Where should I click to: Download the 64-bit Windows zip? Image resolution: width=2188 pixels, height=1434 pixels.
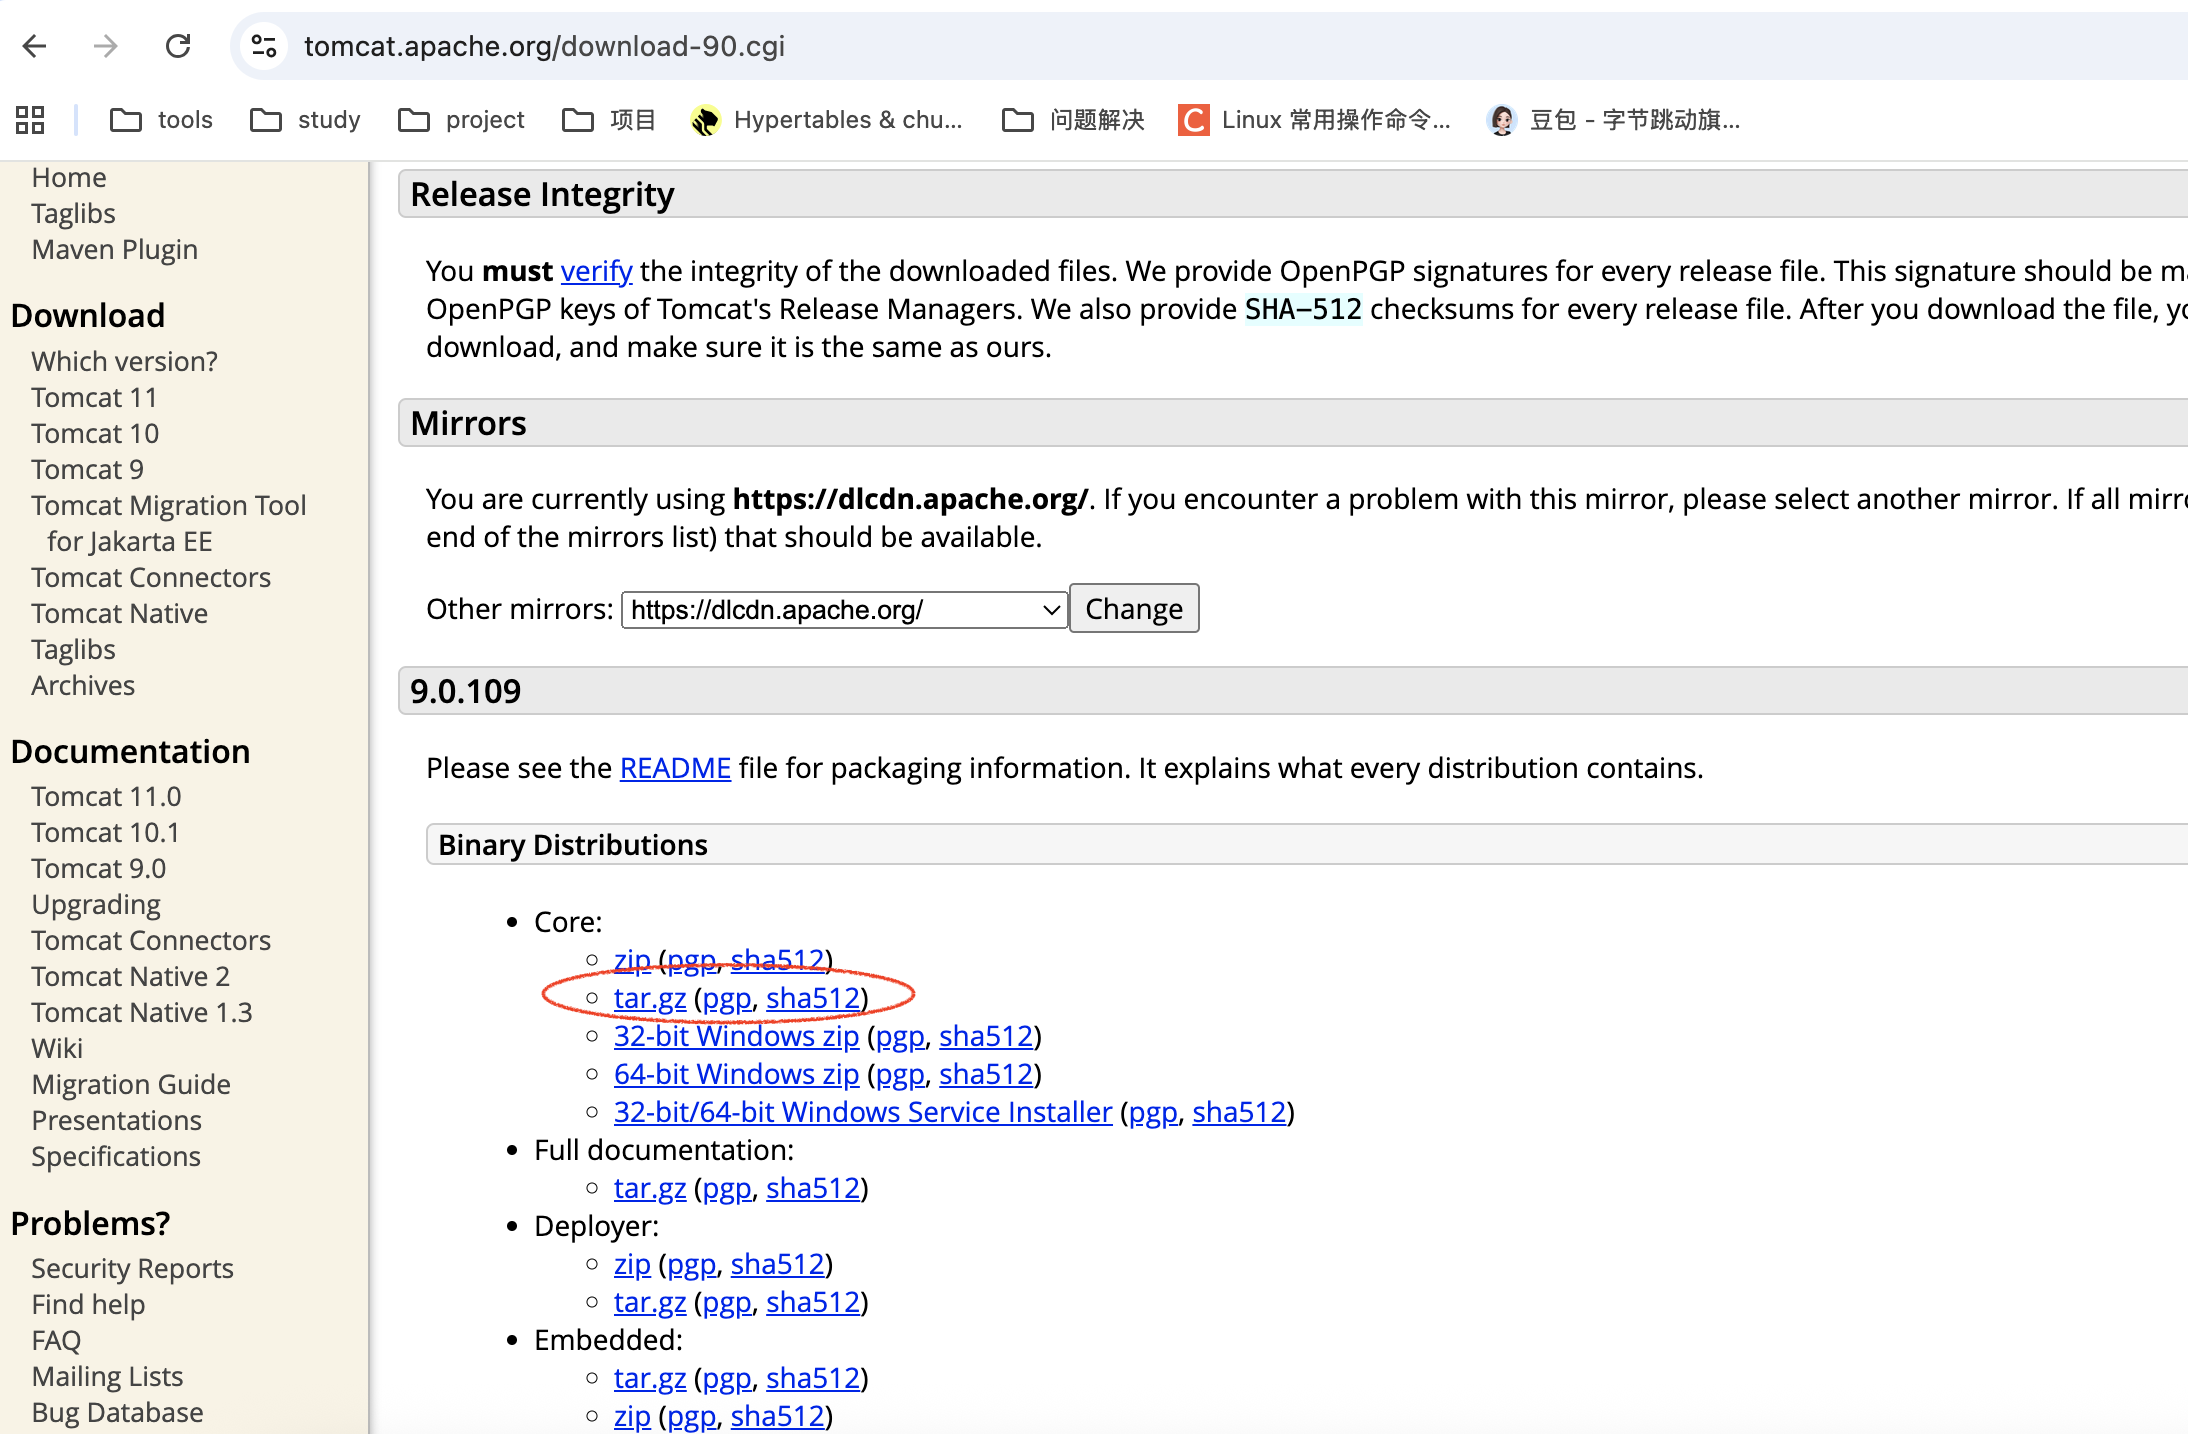pyautogui.click(x=736, y=1074)
